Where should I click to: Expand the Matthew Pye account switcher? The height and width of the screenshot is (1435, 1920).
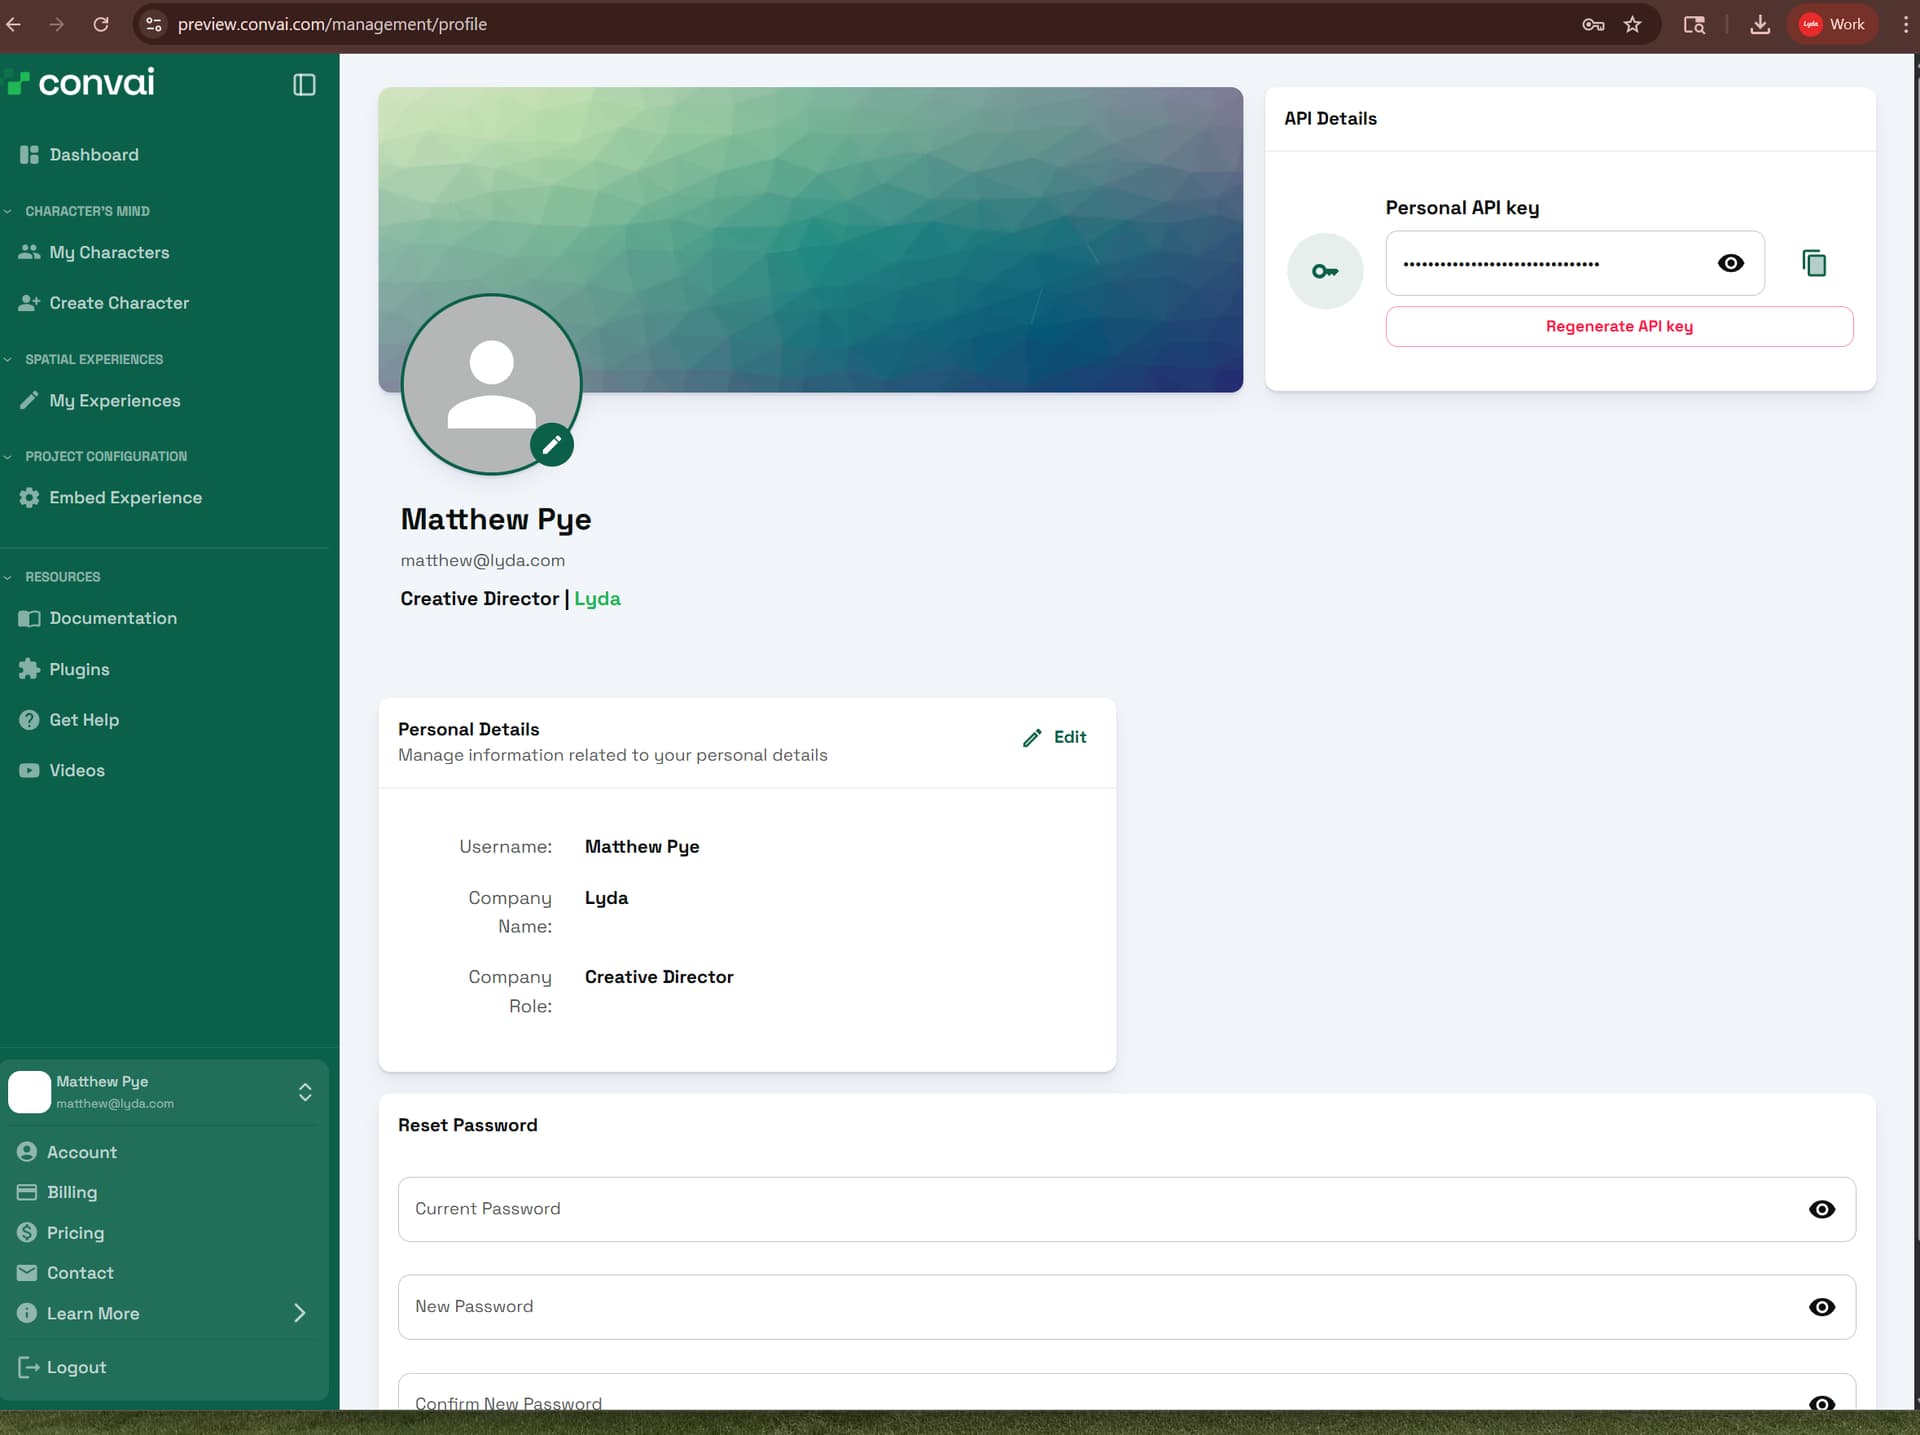coord(305,1091)
